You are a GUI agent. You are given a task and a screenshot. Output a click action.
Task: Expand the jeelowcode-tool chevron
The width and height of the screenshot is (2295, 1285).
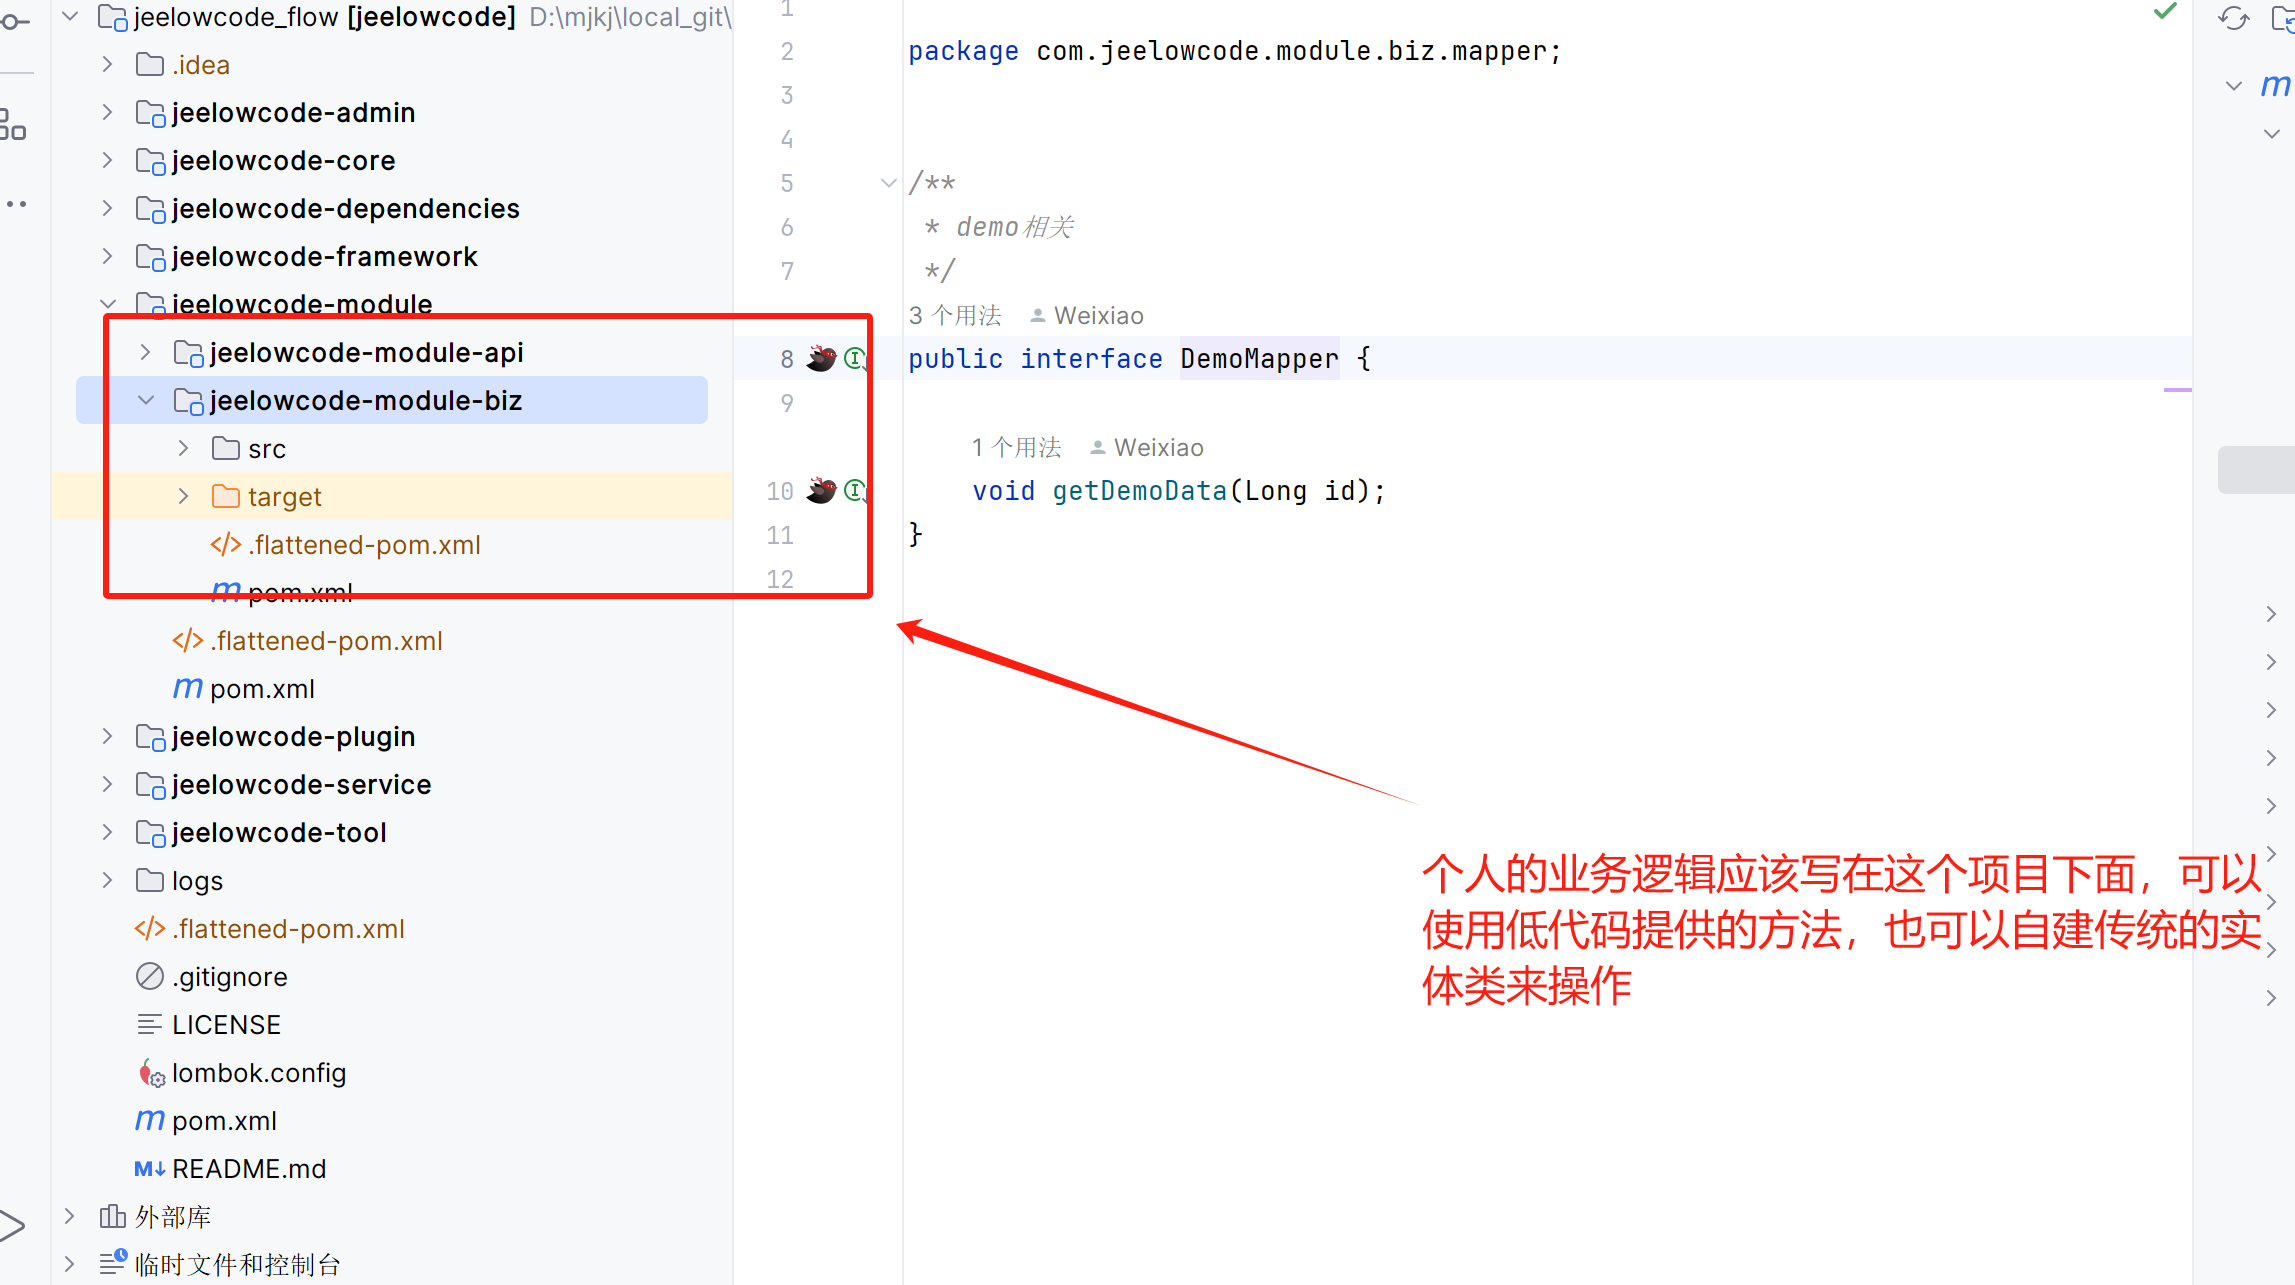pos(107,833)
